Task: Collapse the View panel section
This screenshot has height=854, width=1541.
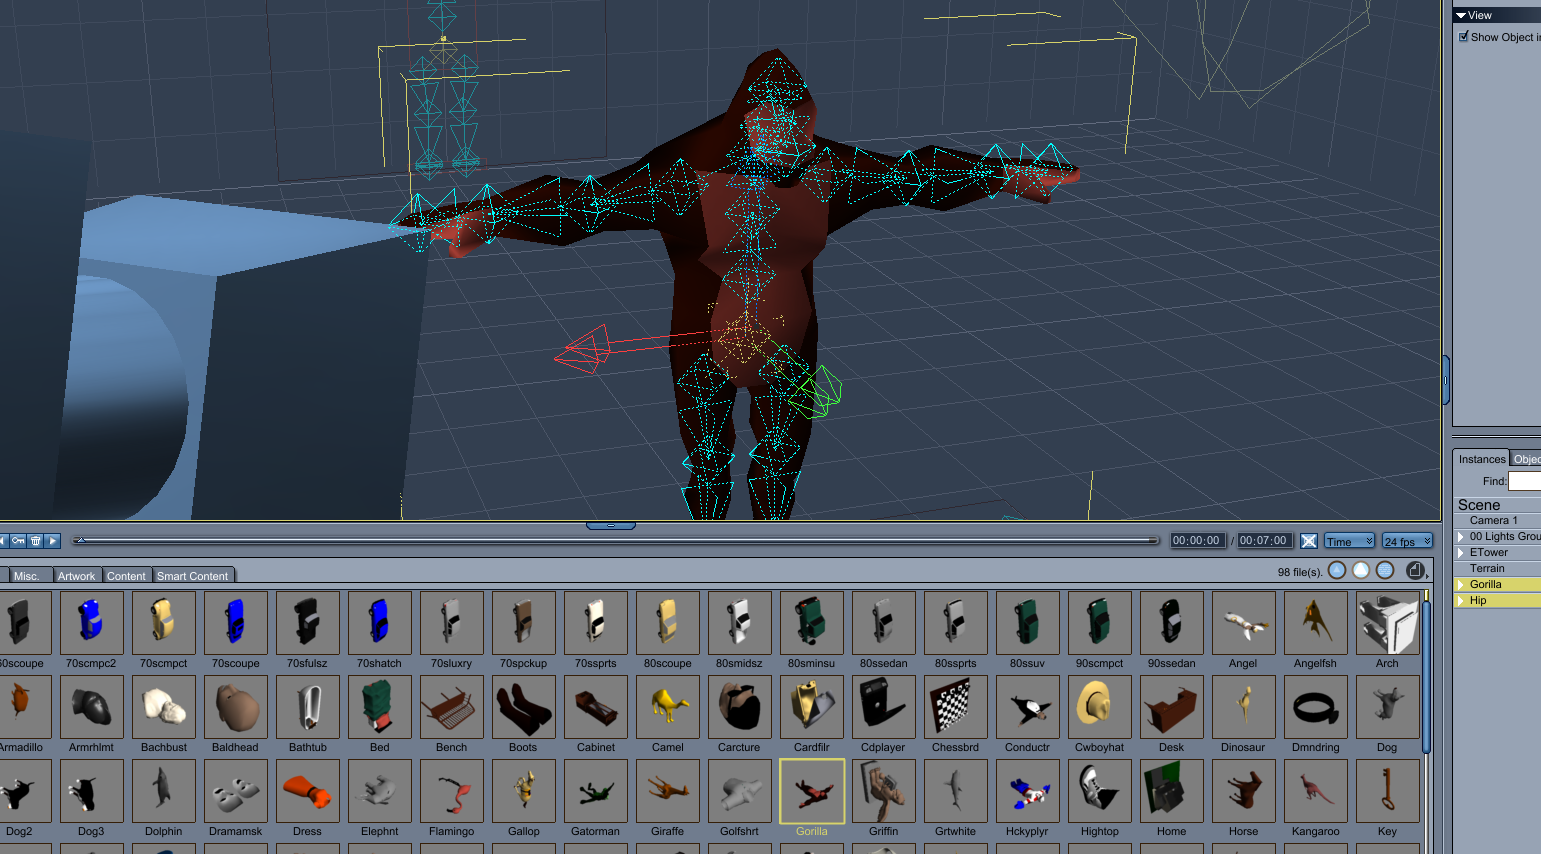Action: point(1461,15)
